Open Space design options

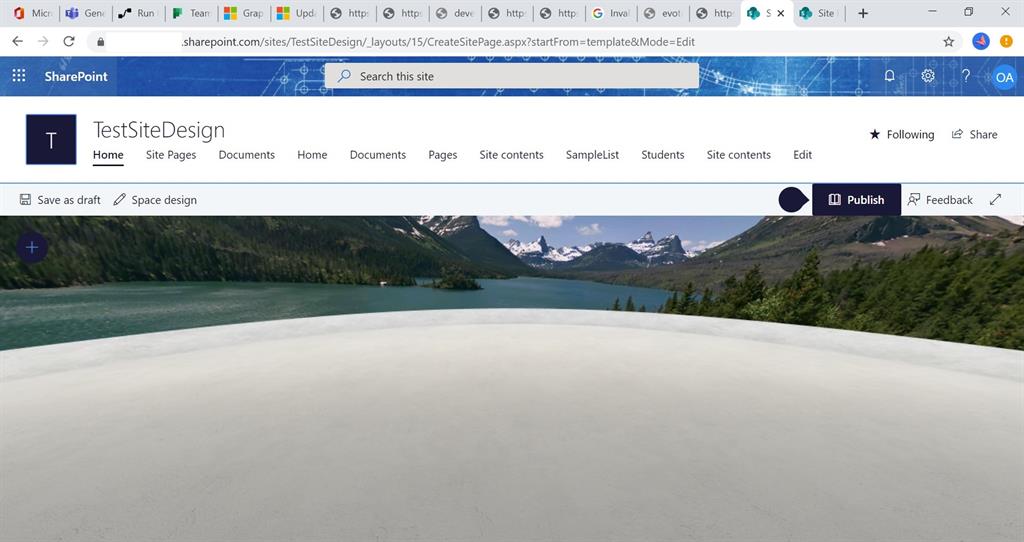(155, 200)
